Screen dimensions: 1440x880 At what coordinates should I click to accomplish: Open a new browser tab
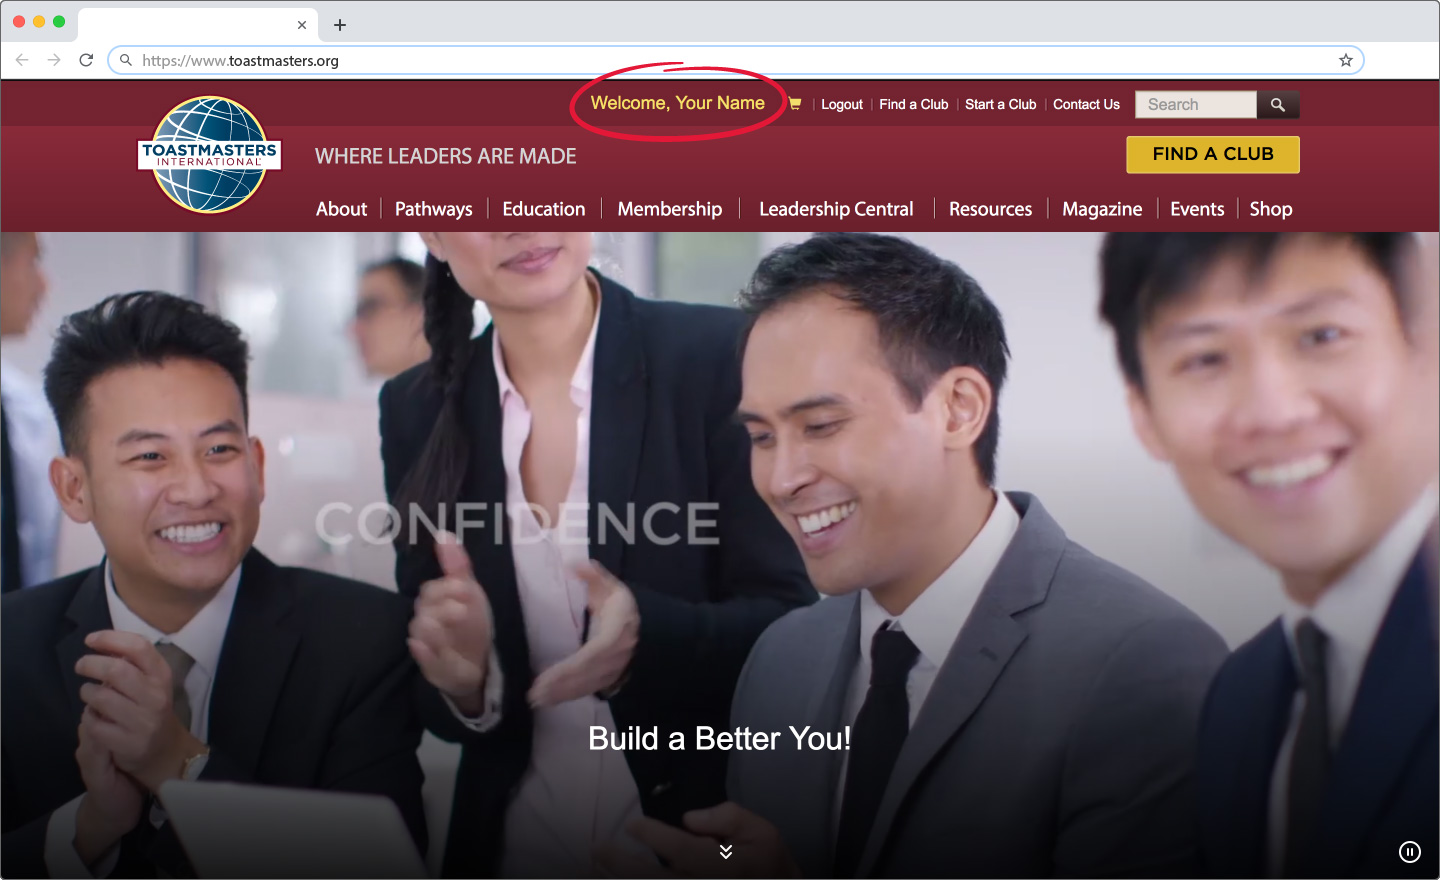340,25
